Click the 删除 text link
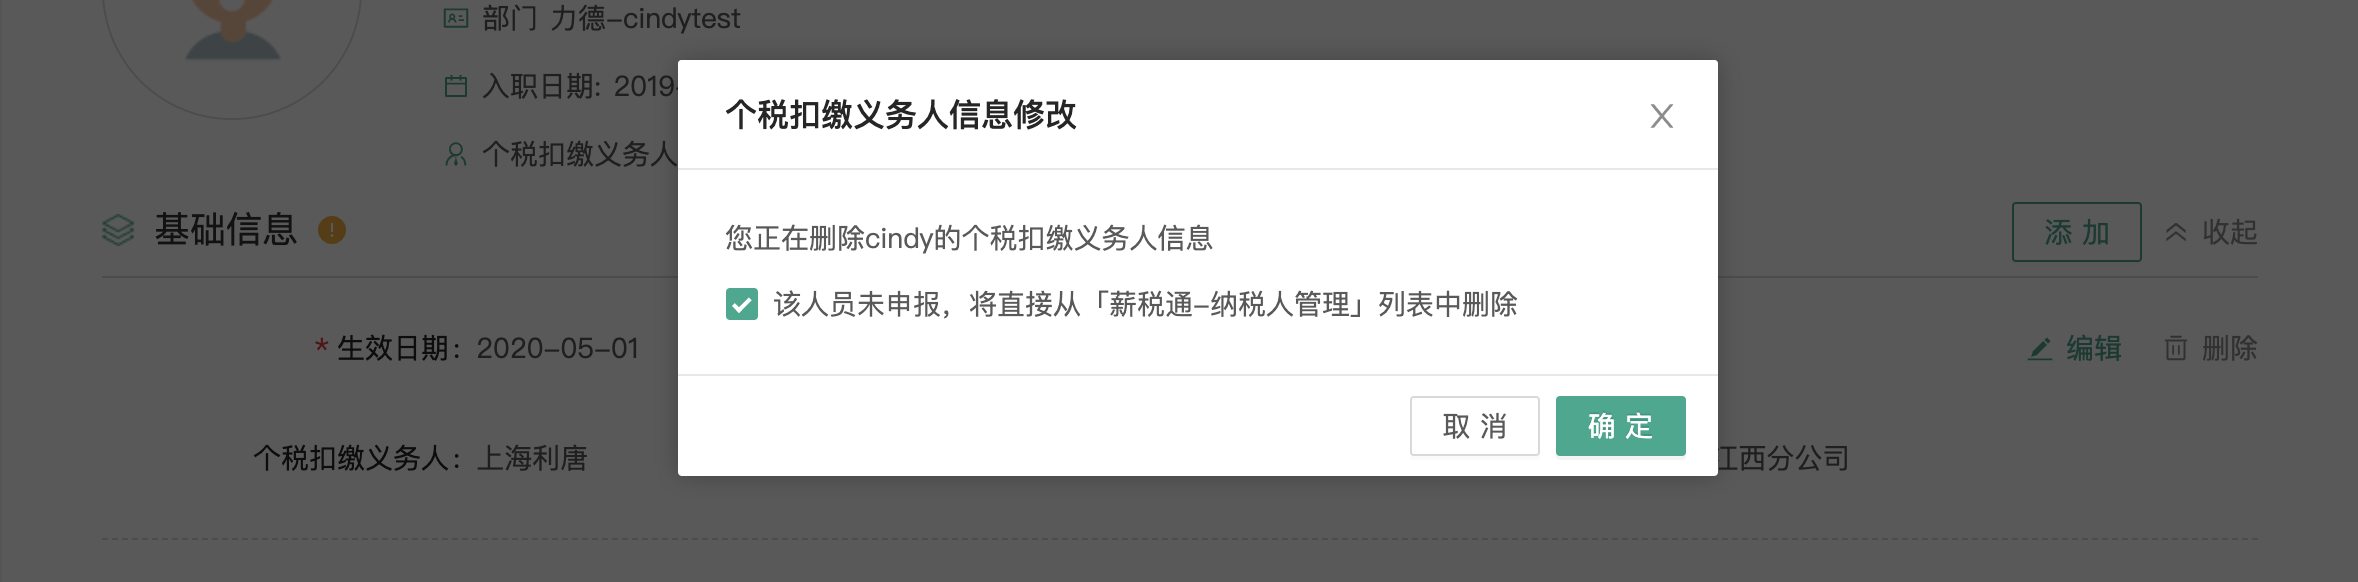This screenshot has height=582, width=2358. (2229, 348)
